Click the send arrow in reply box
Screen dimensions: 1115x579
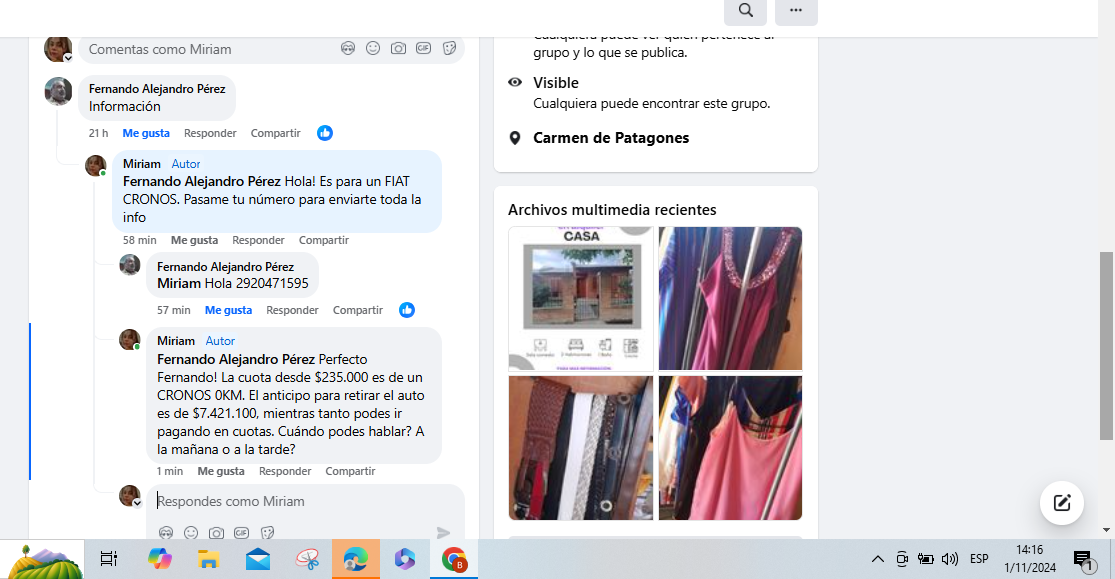point(444,533)
